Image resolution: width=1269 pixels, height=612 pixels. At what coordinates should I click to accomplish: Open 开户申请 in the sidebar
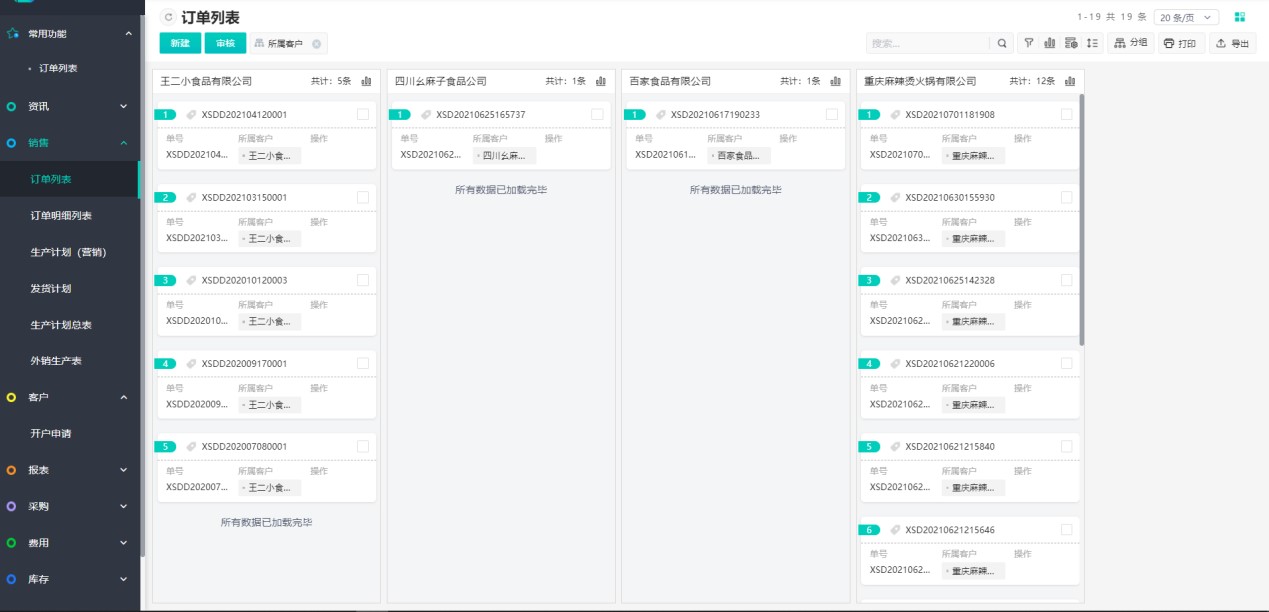51,433
